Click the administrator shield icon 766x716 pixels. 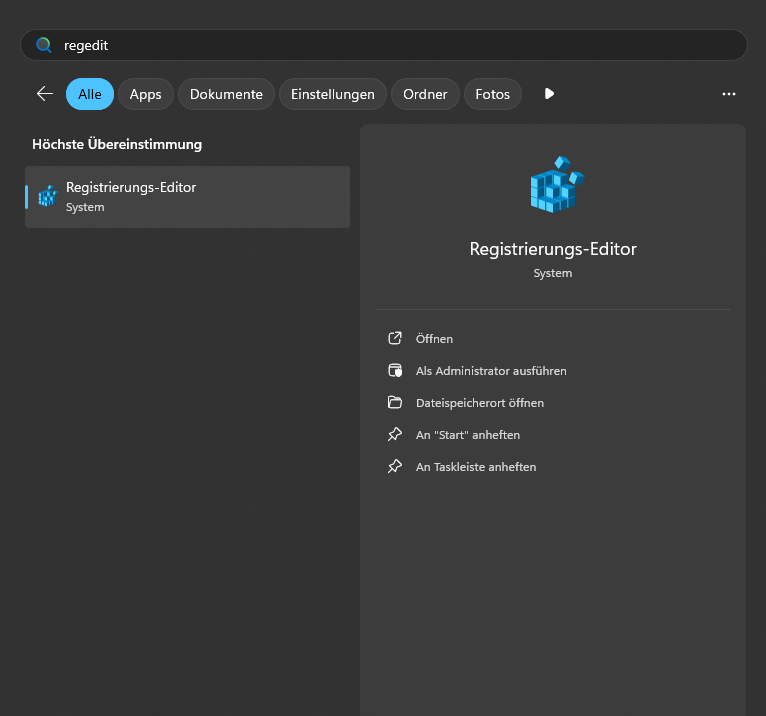395,370
